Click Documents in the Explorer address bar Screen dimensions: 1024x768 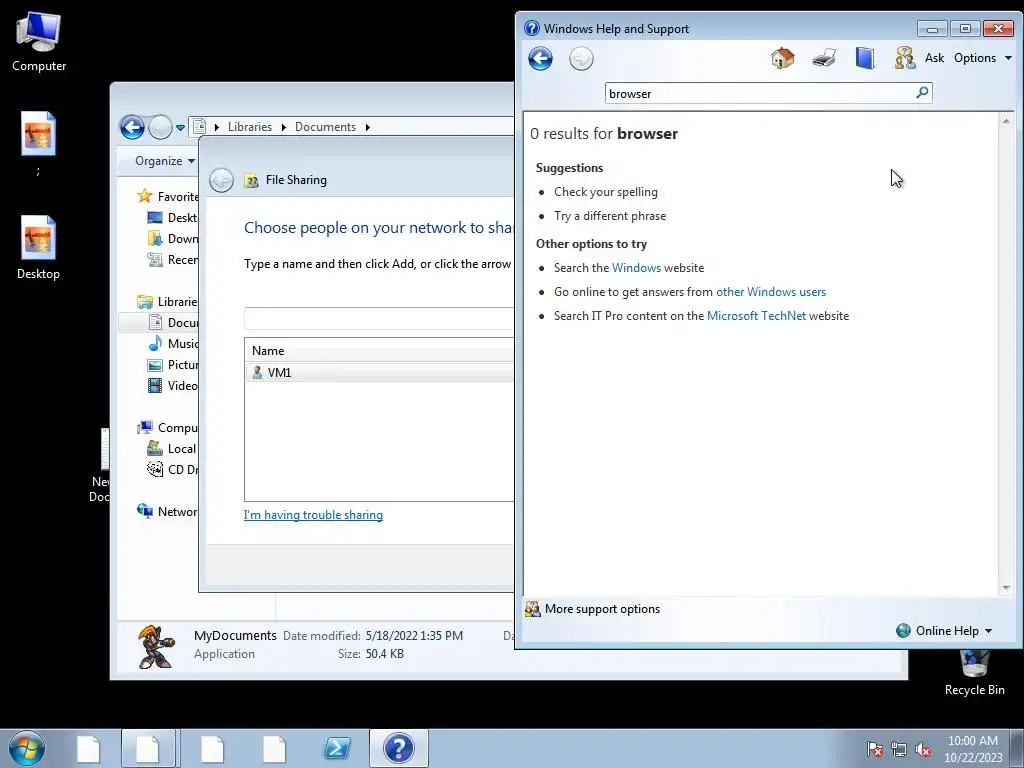[325, 127]
